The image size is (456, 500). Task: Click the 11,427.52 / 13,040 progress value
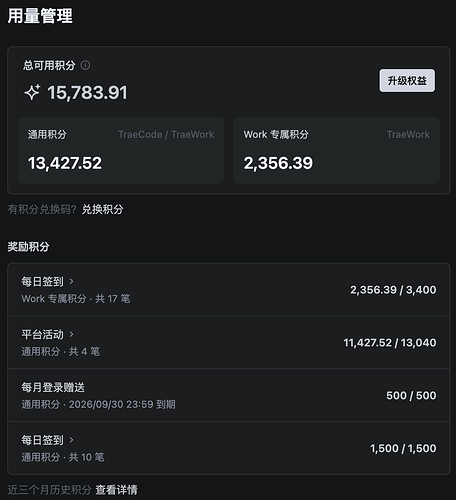(390, 343)
